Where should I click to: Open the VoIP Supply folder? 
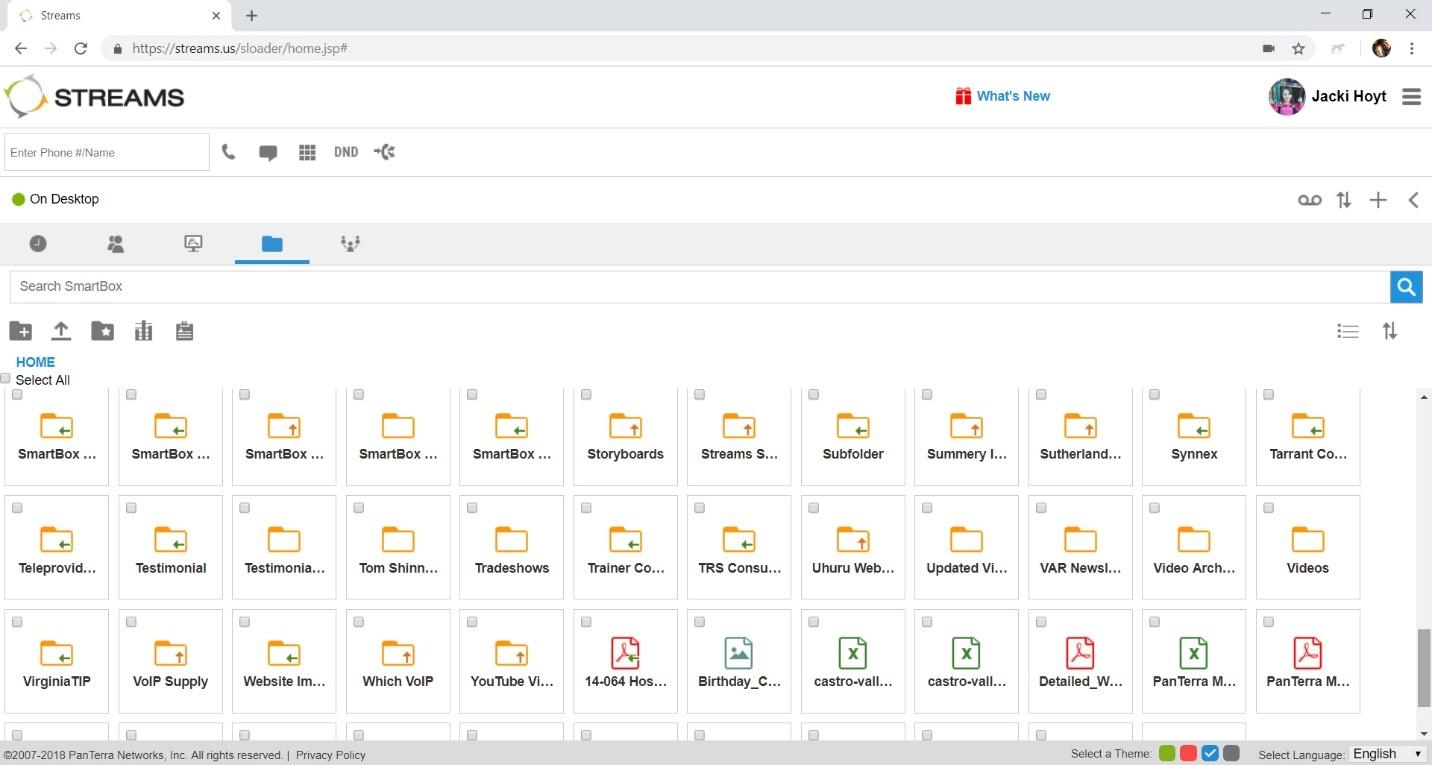(171, 655)
